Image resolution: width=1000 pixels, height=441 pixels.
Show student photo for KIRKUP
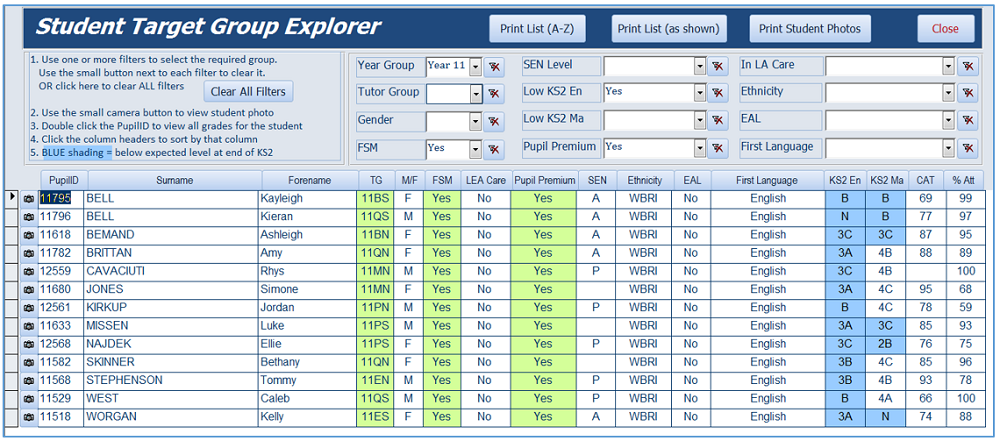tap(29, 308)
